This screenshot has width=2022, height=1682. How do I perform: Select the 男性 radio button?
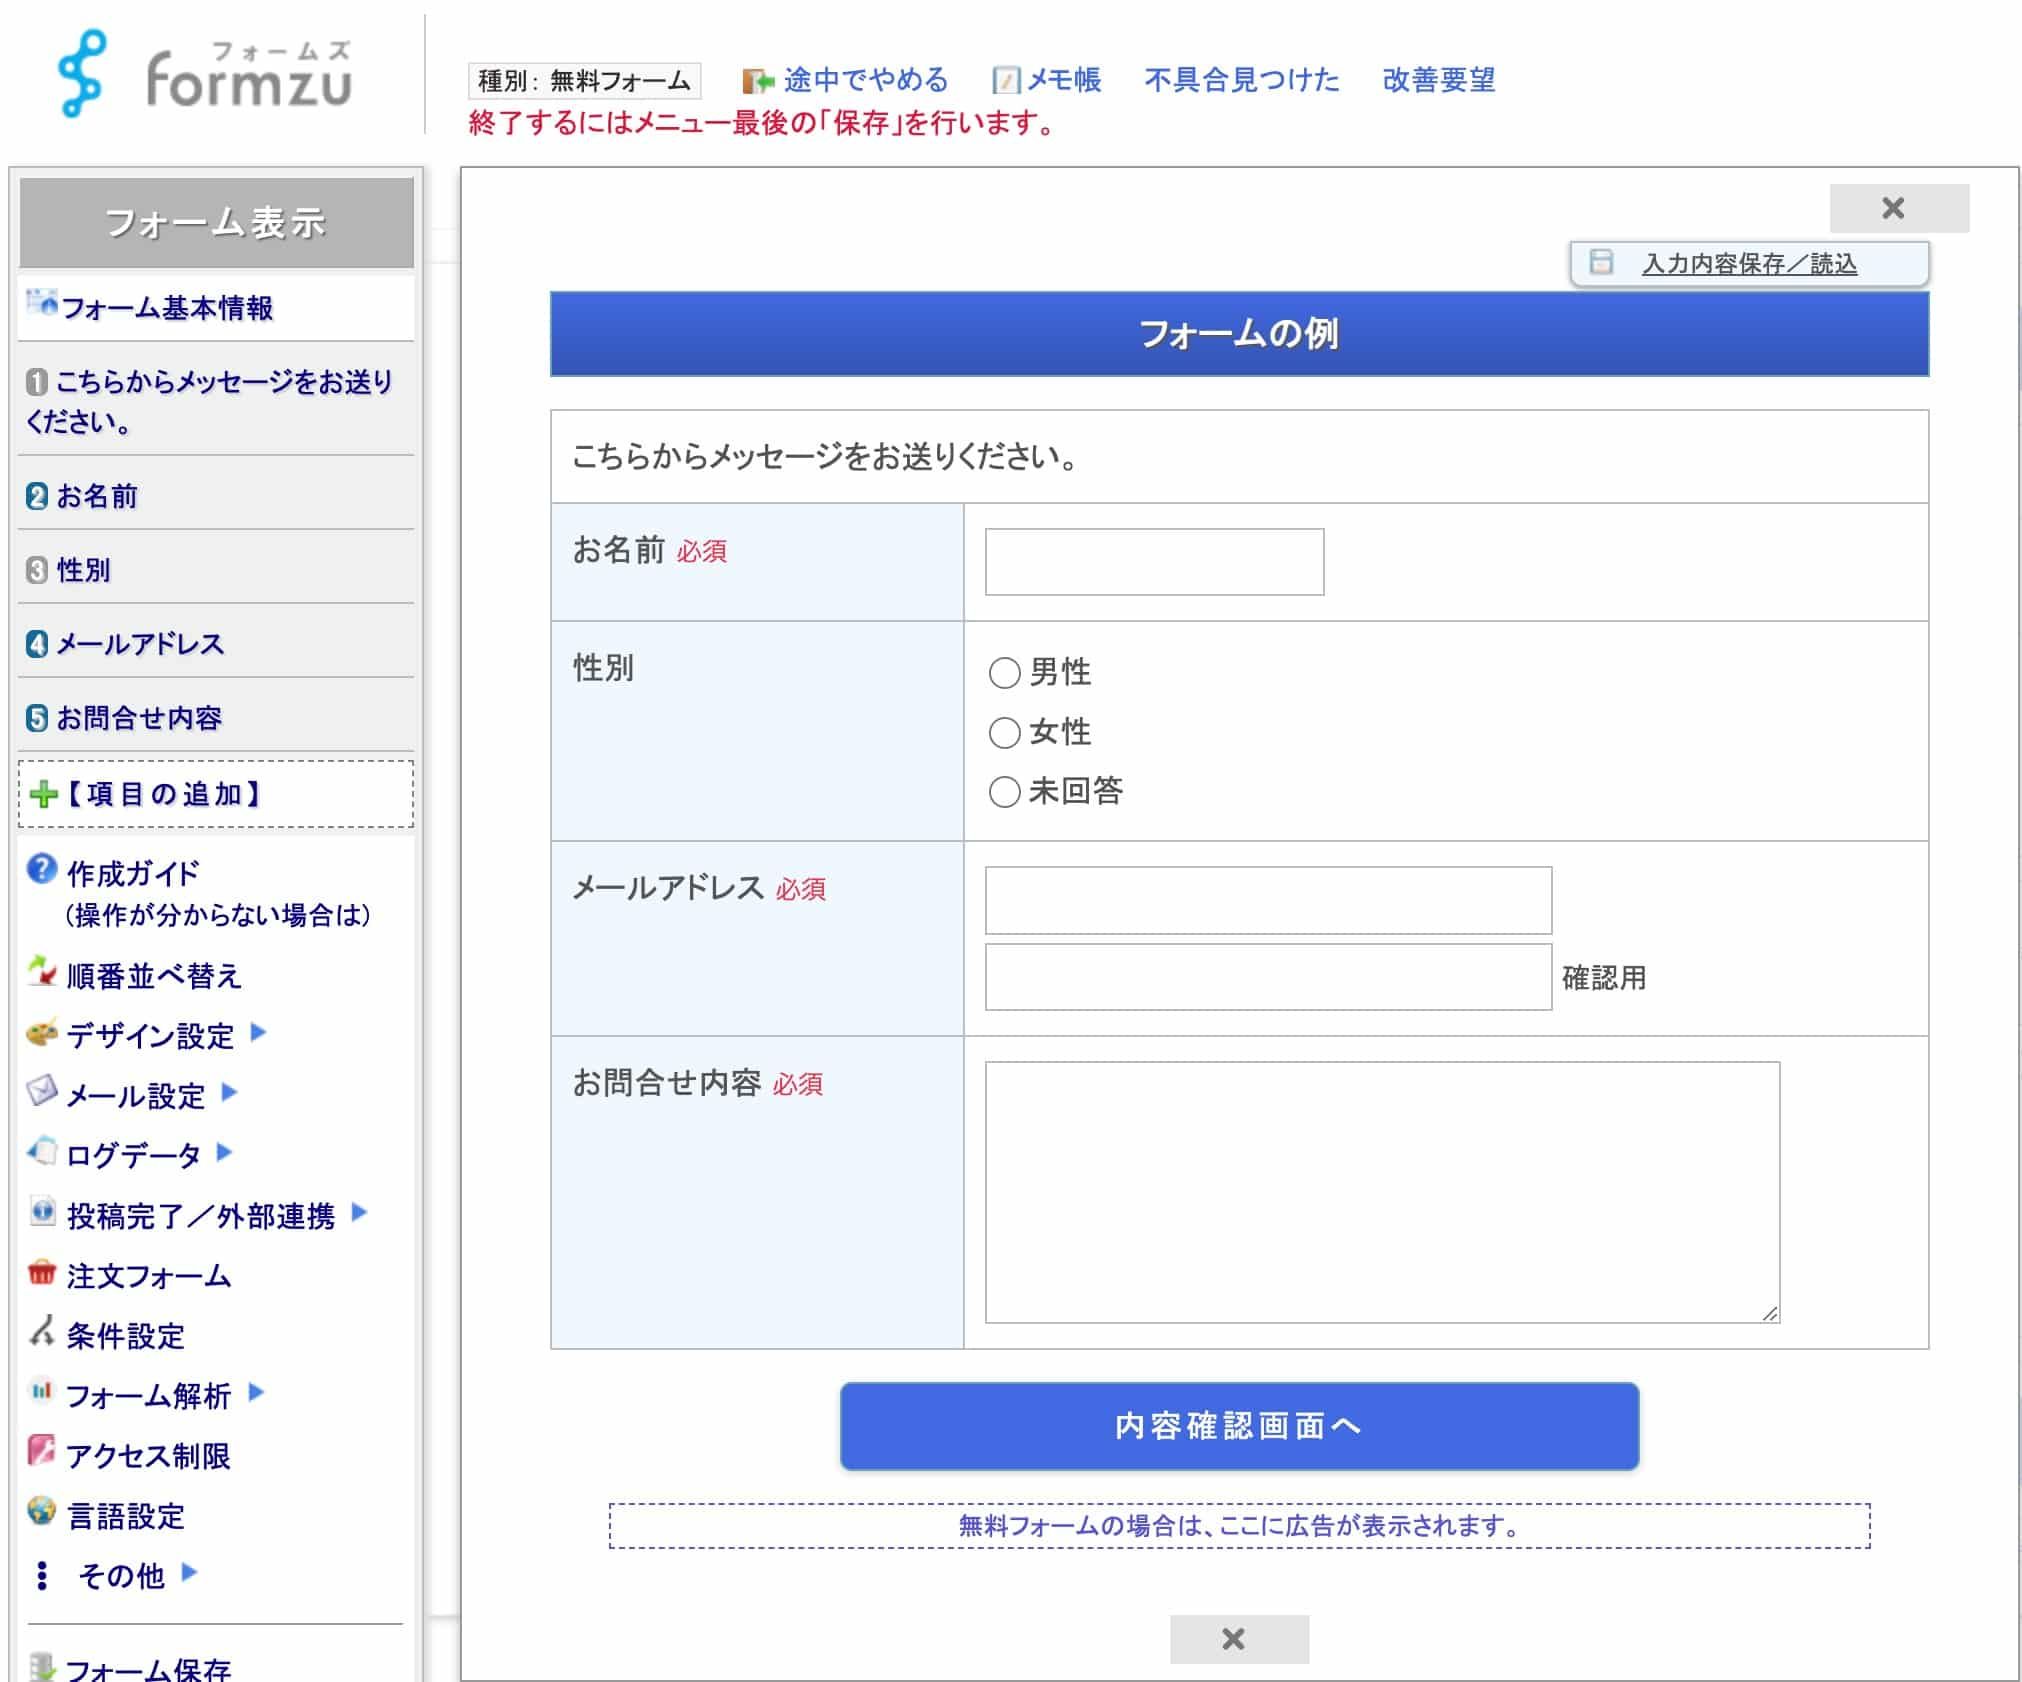[1004, 673]
